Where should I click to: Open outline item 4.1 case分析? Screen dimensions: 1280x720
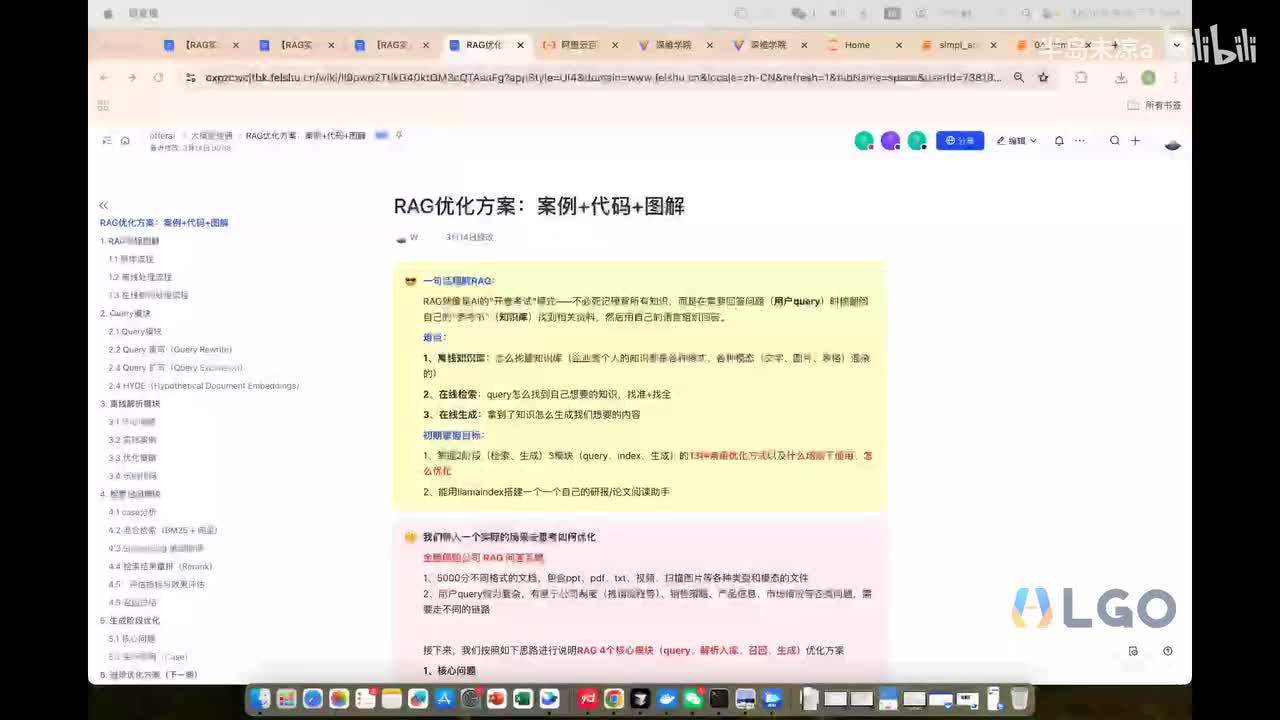[x=132, y=512]
